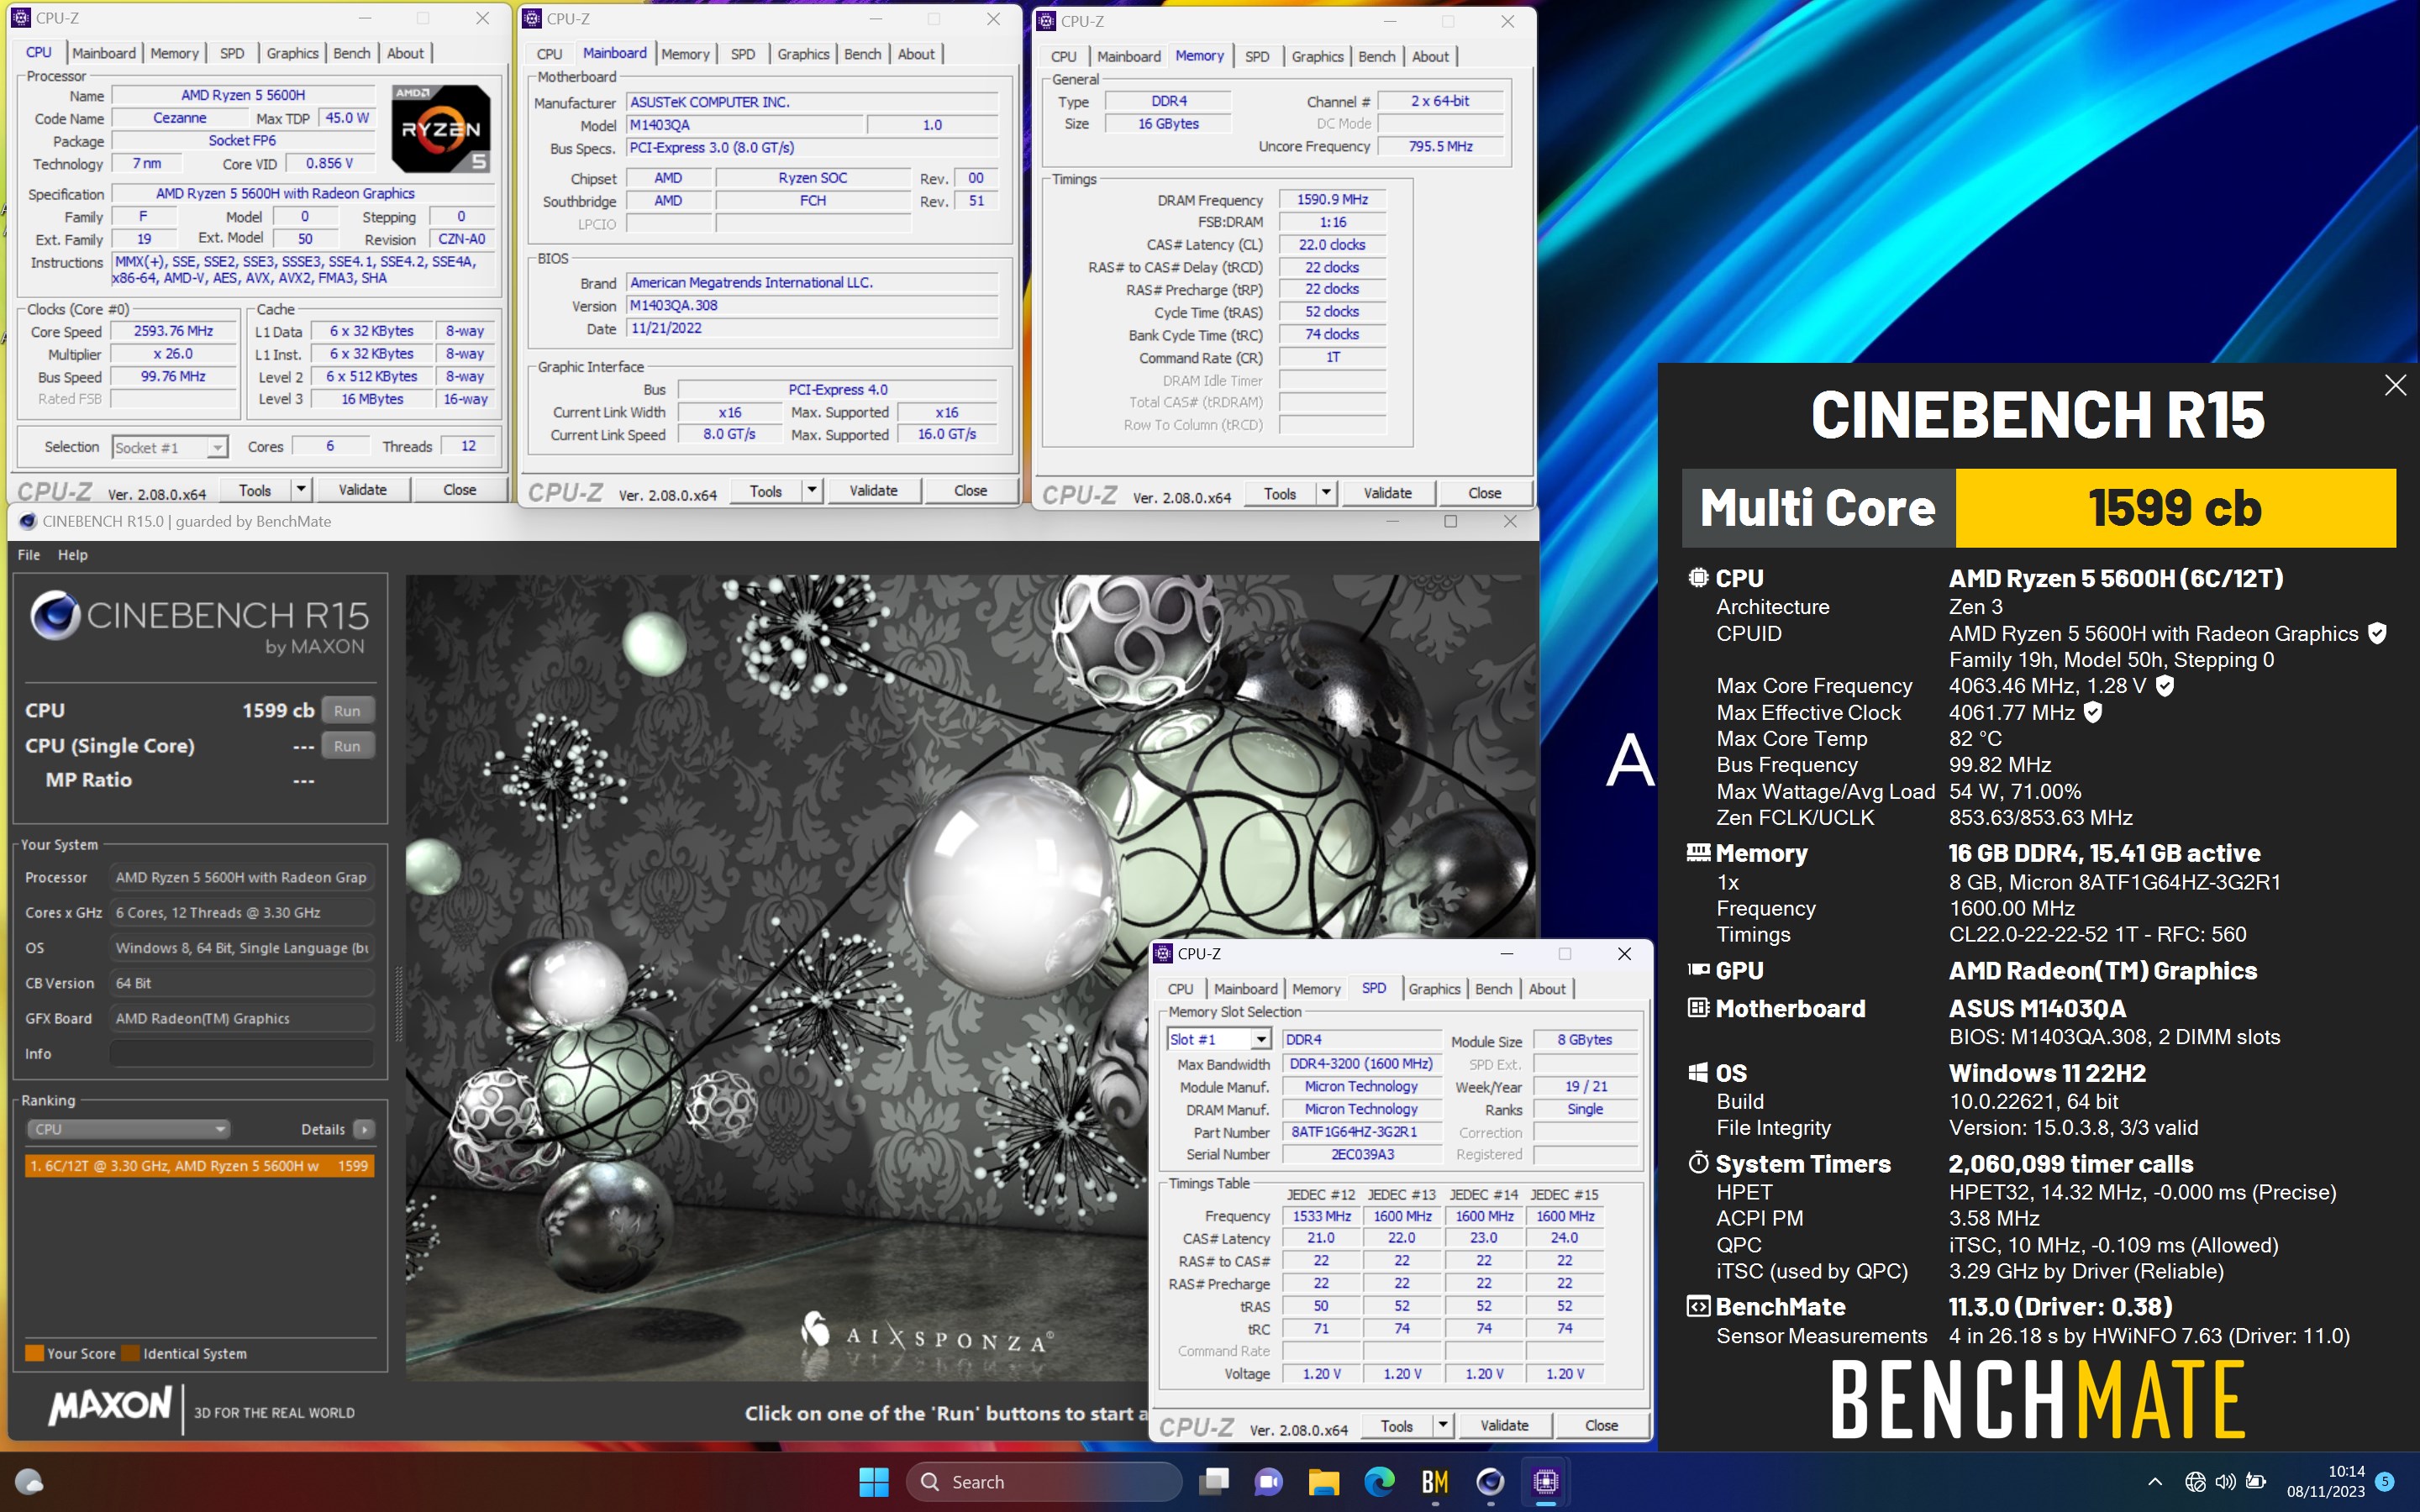Open Tools dropdown arrow in first CPU-Z window
The image size is (2420, 1512).
click(x=301, y=490)
